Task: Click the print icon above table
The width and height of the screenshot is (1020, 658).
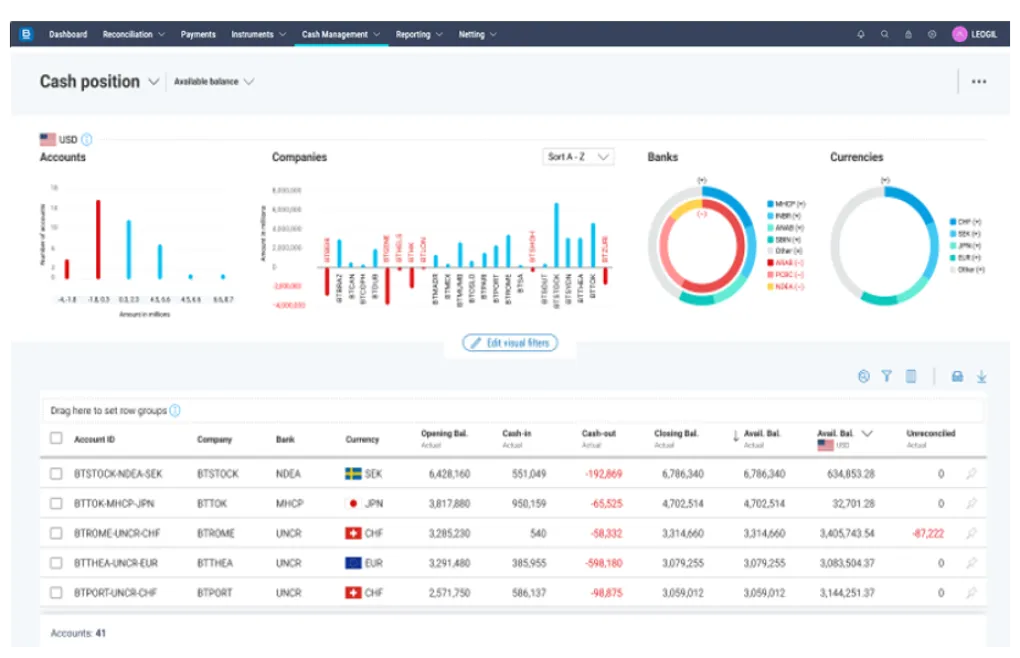Action: [957, 376]
